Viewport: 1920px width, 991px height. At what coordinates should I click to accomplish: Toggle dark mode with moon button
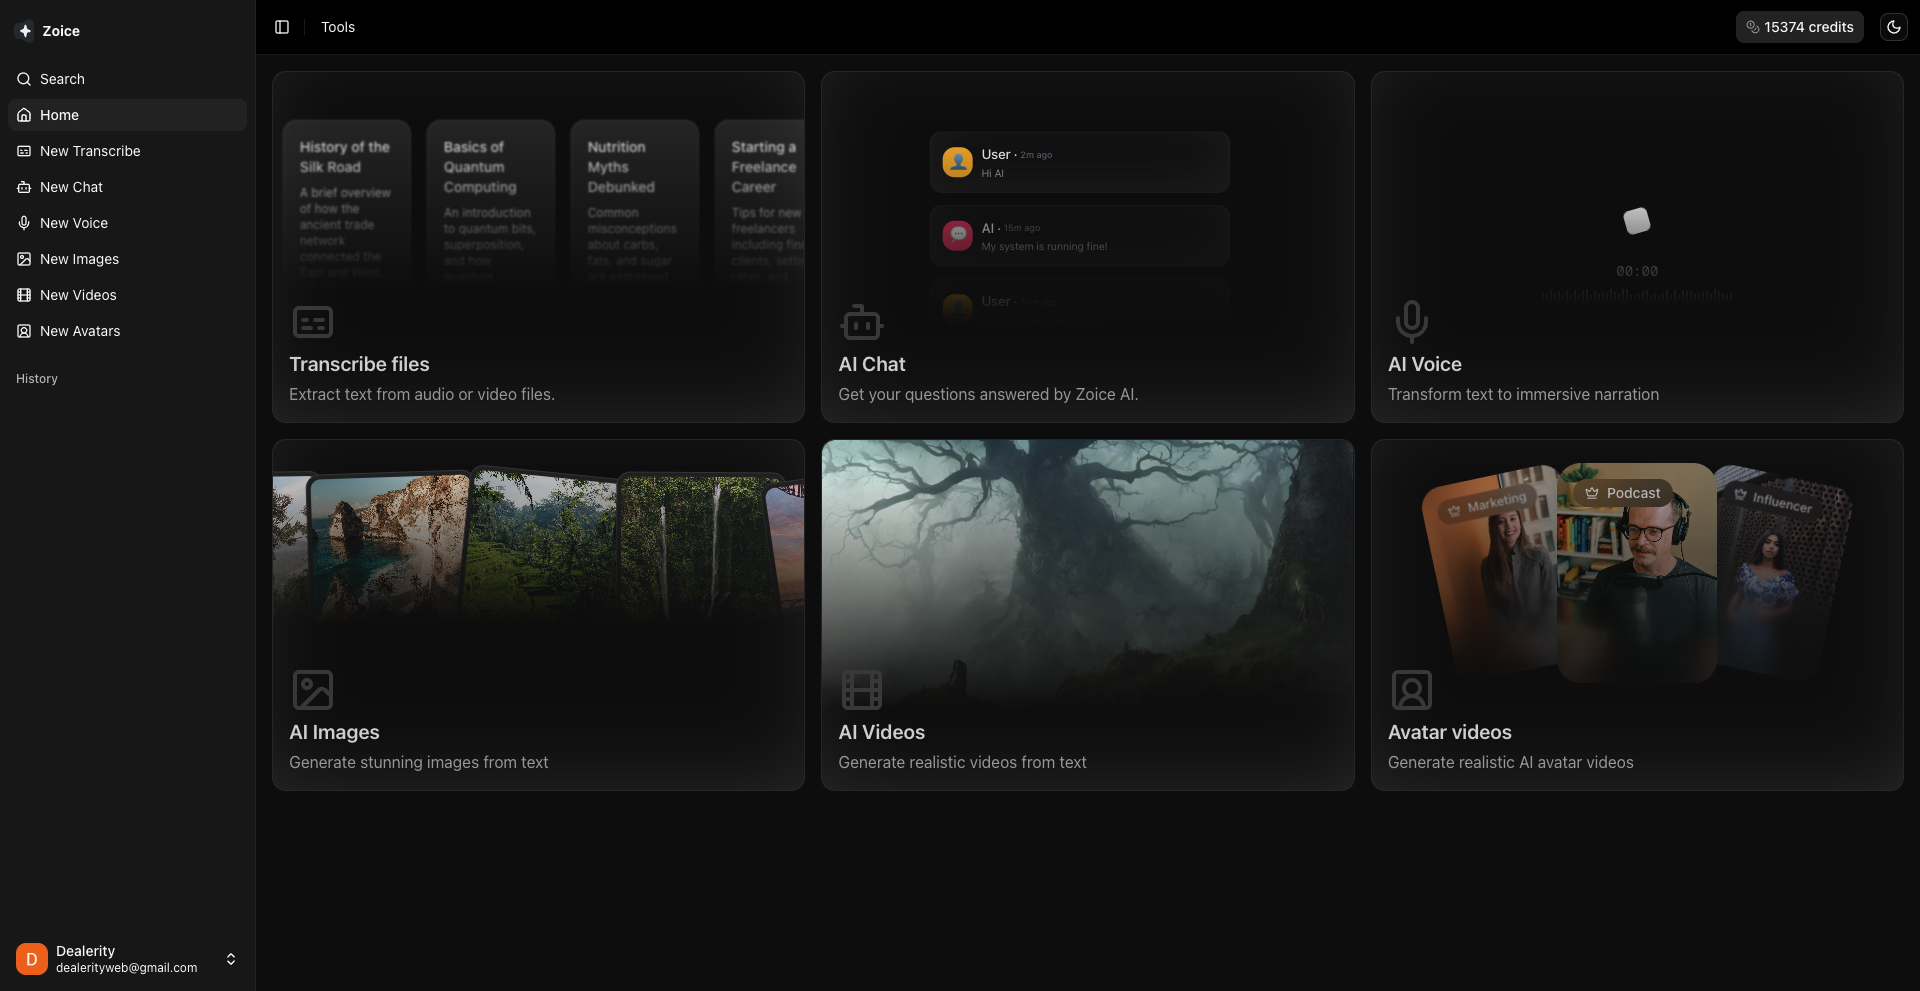1893,27
